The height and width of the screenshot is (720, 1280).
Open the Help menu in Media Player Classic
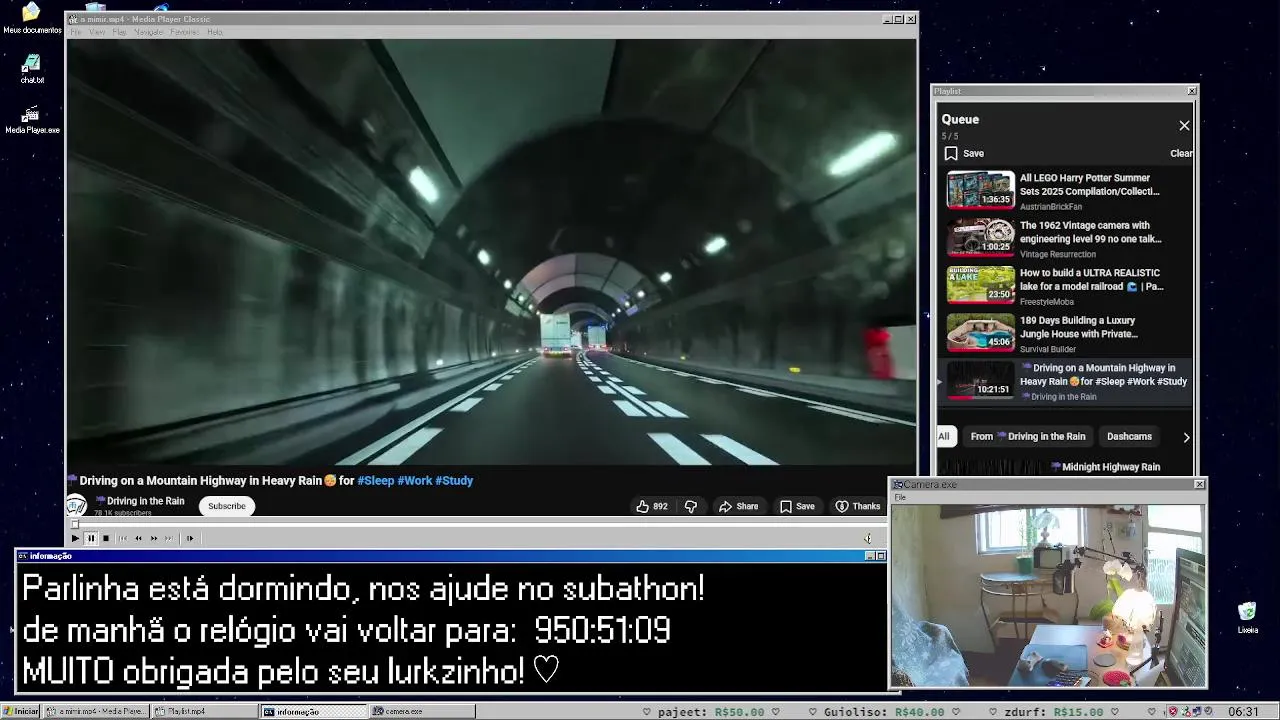[214, 32]
